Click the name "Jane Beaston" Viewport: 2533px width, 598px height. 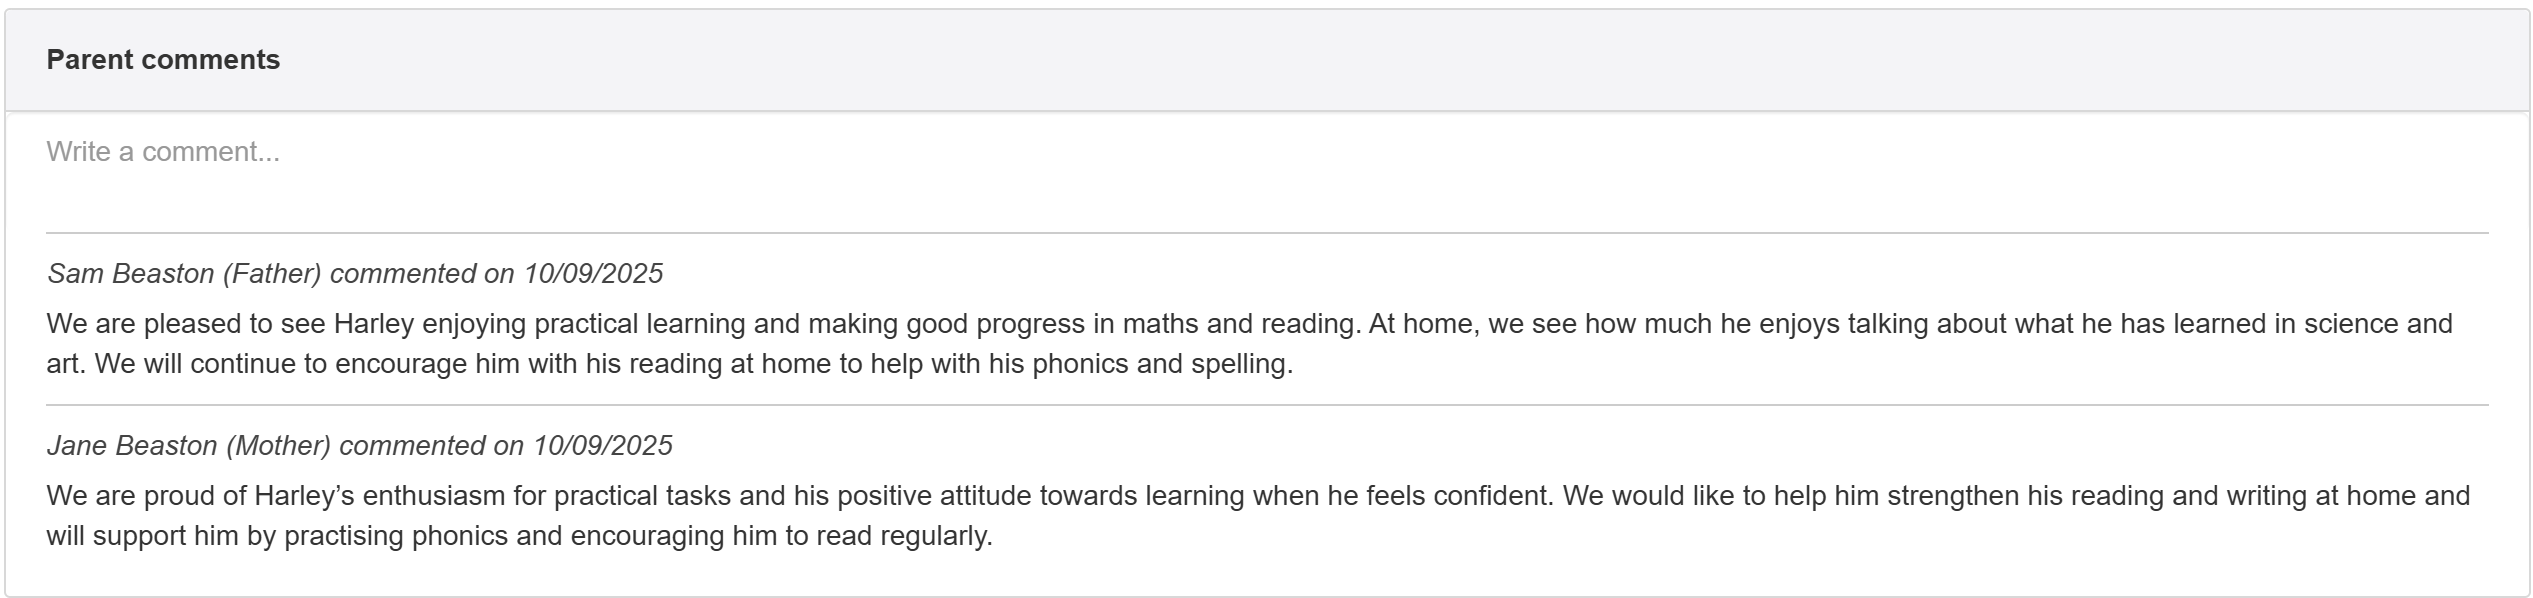tap(132, 446)
